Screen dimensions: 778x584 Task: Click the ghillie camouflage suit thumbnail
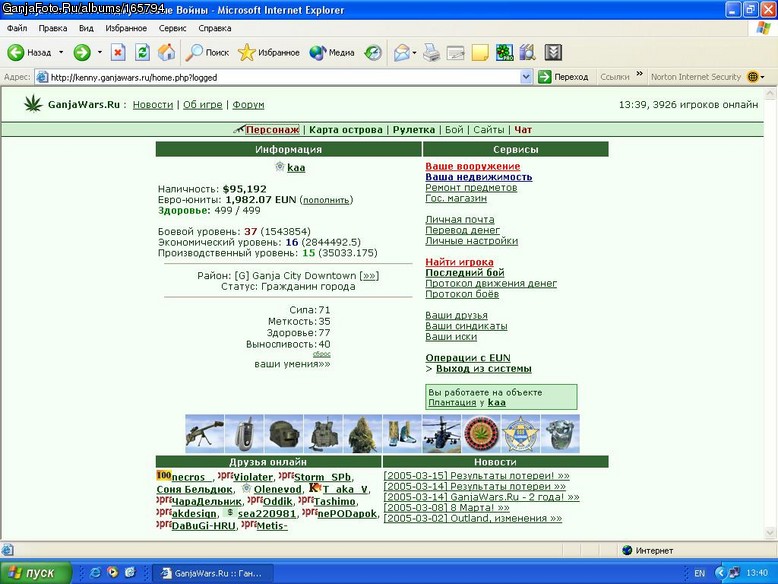pyautogui.click(x=363, y=434)
